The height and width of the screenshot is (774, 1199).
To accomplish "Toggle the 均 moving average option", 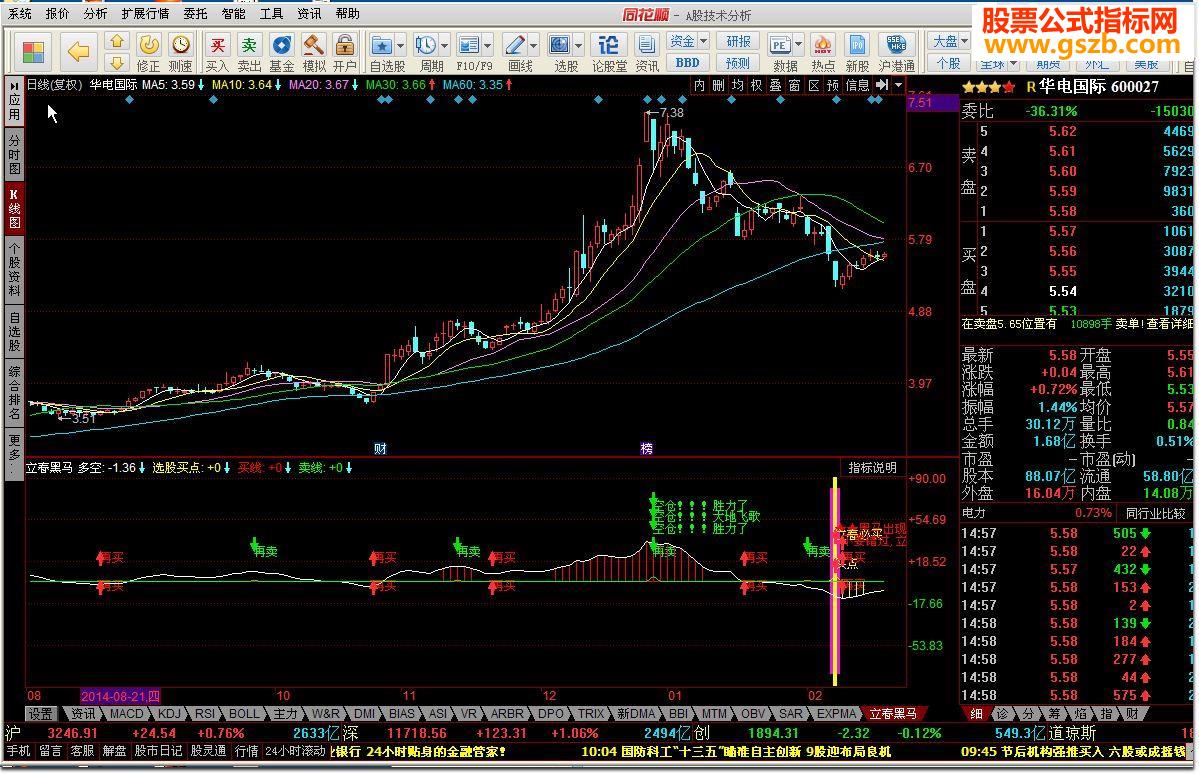I will 737,85.
